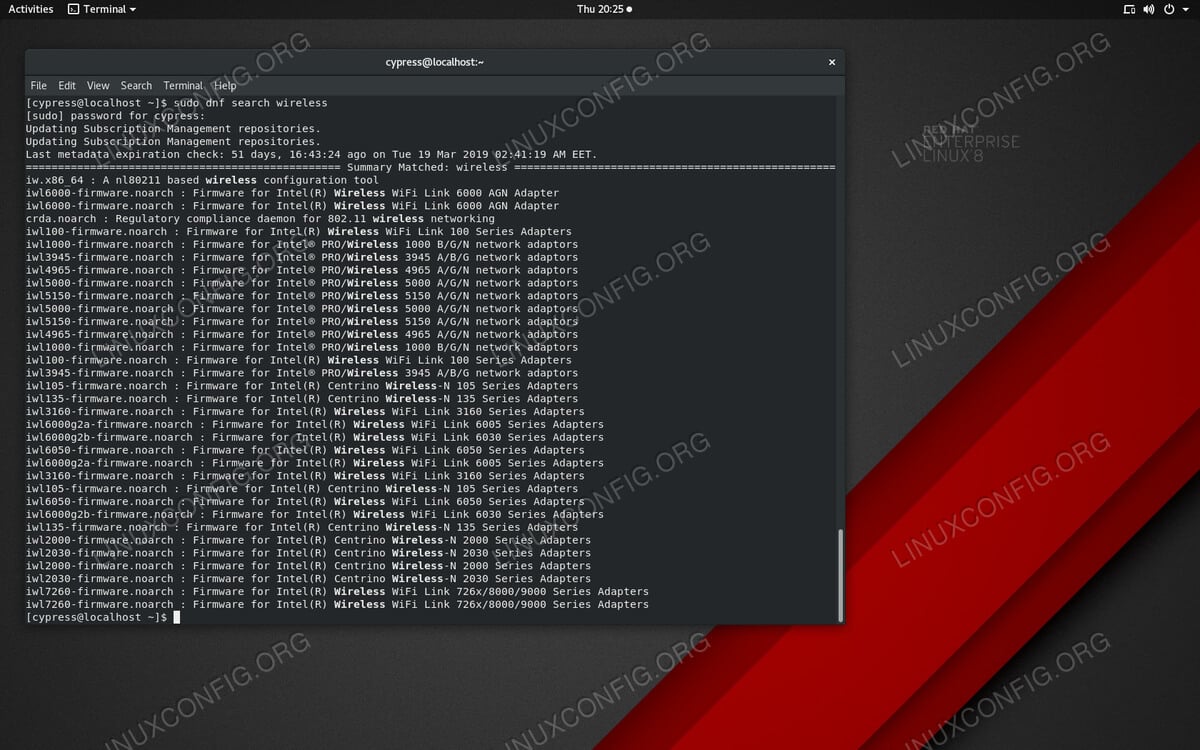
Task: Open the Search menu in the terminal
Action: point(136,86)
